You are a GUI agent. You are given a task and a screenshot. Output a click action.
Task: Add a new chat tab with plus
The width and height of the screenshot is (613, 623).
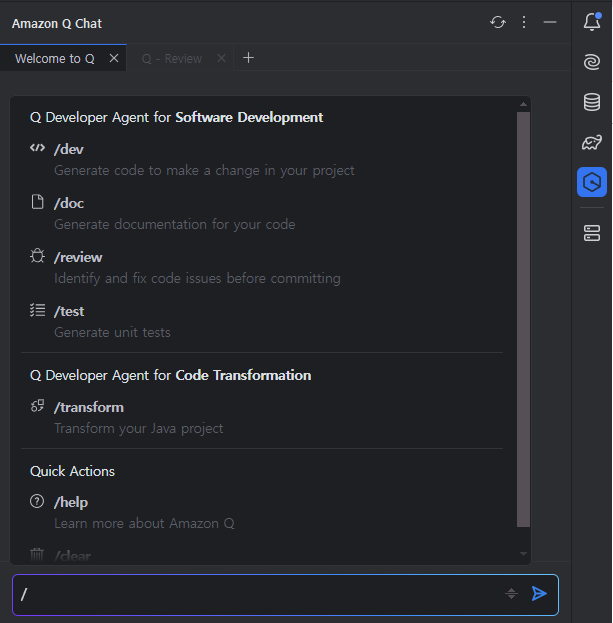tap(248, 58)
